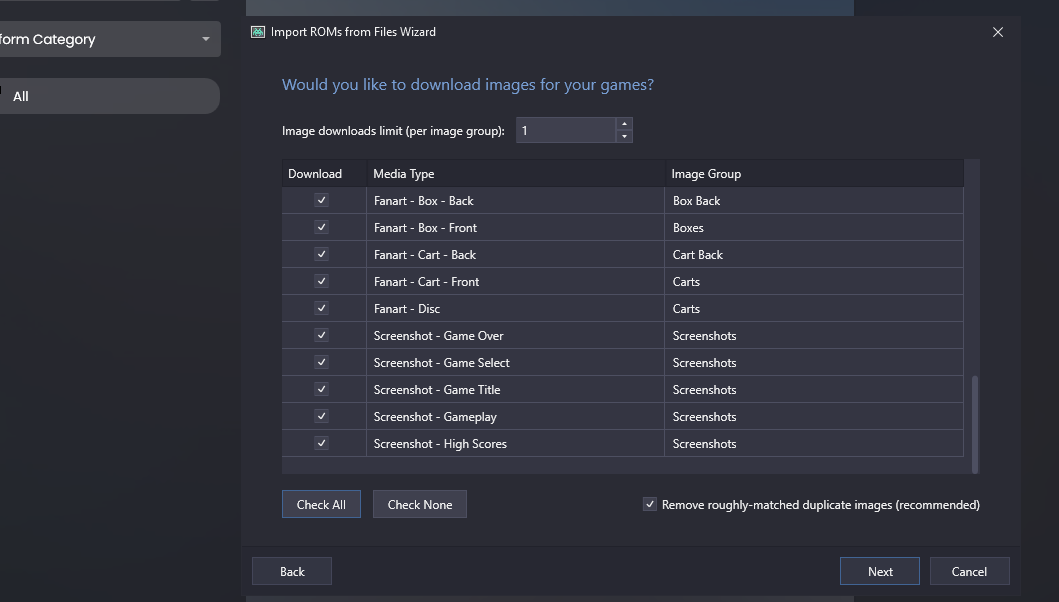This screenshot has height=602, width=1059.
Task: Click Screenshots cell in Game Select row
Action: (x=815, y=363)
